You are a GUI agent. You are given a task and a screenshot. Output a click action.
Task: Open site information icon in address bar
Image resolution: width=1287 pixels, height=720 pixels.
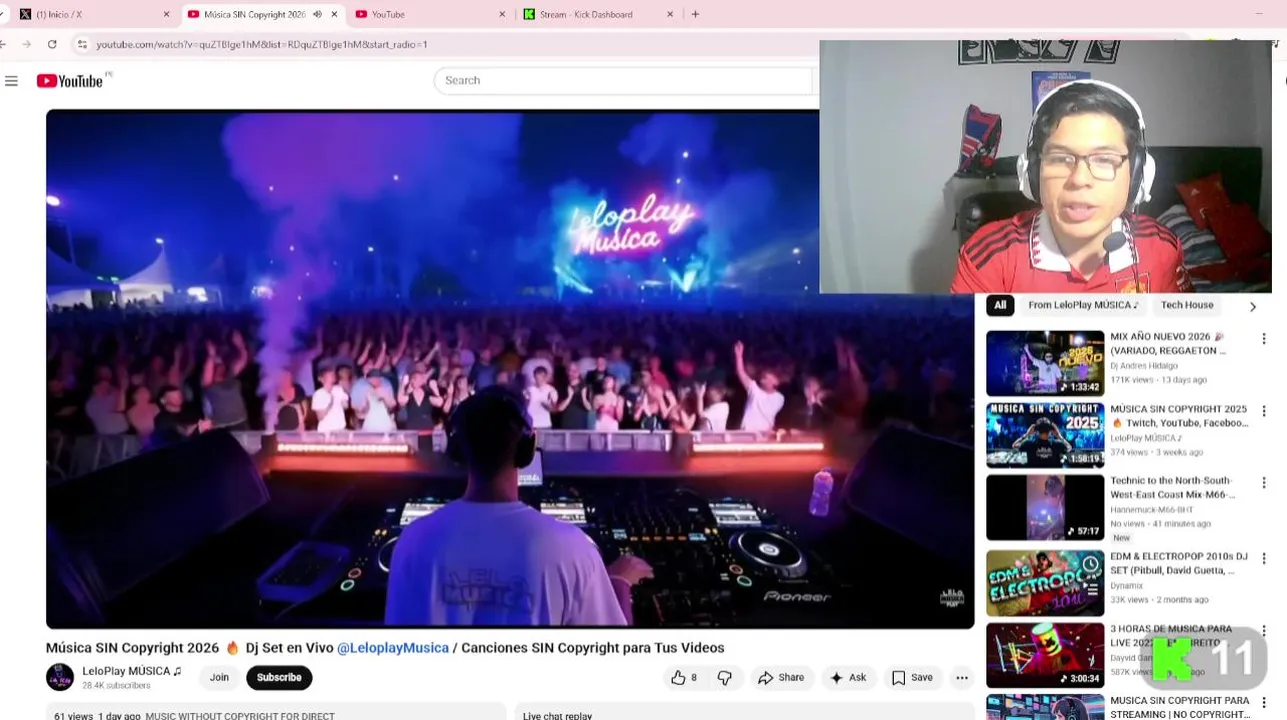point(82,44)
